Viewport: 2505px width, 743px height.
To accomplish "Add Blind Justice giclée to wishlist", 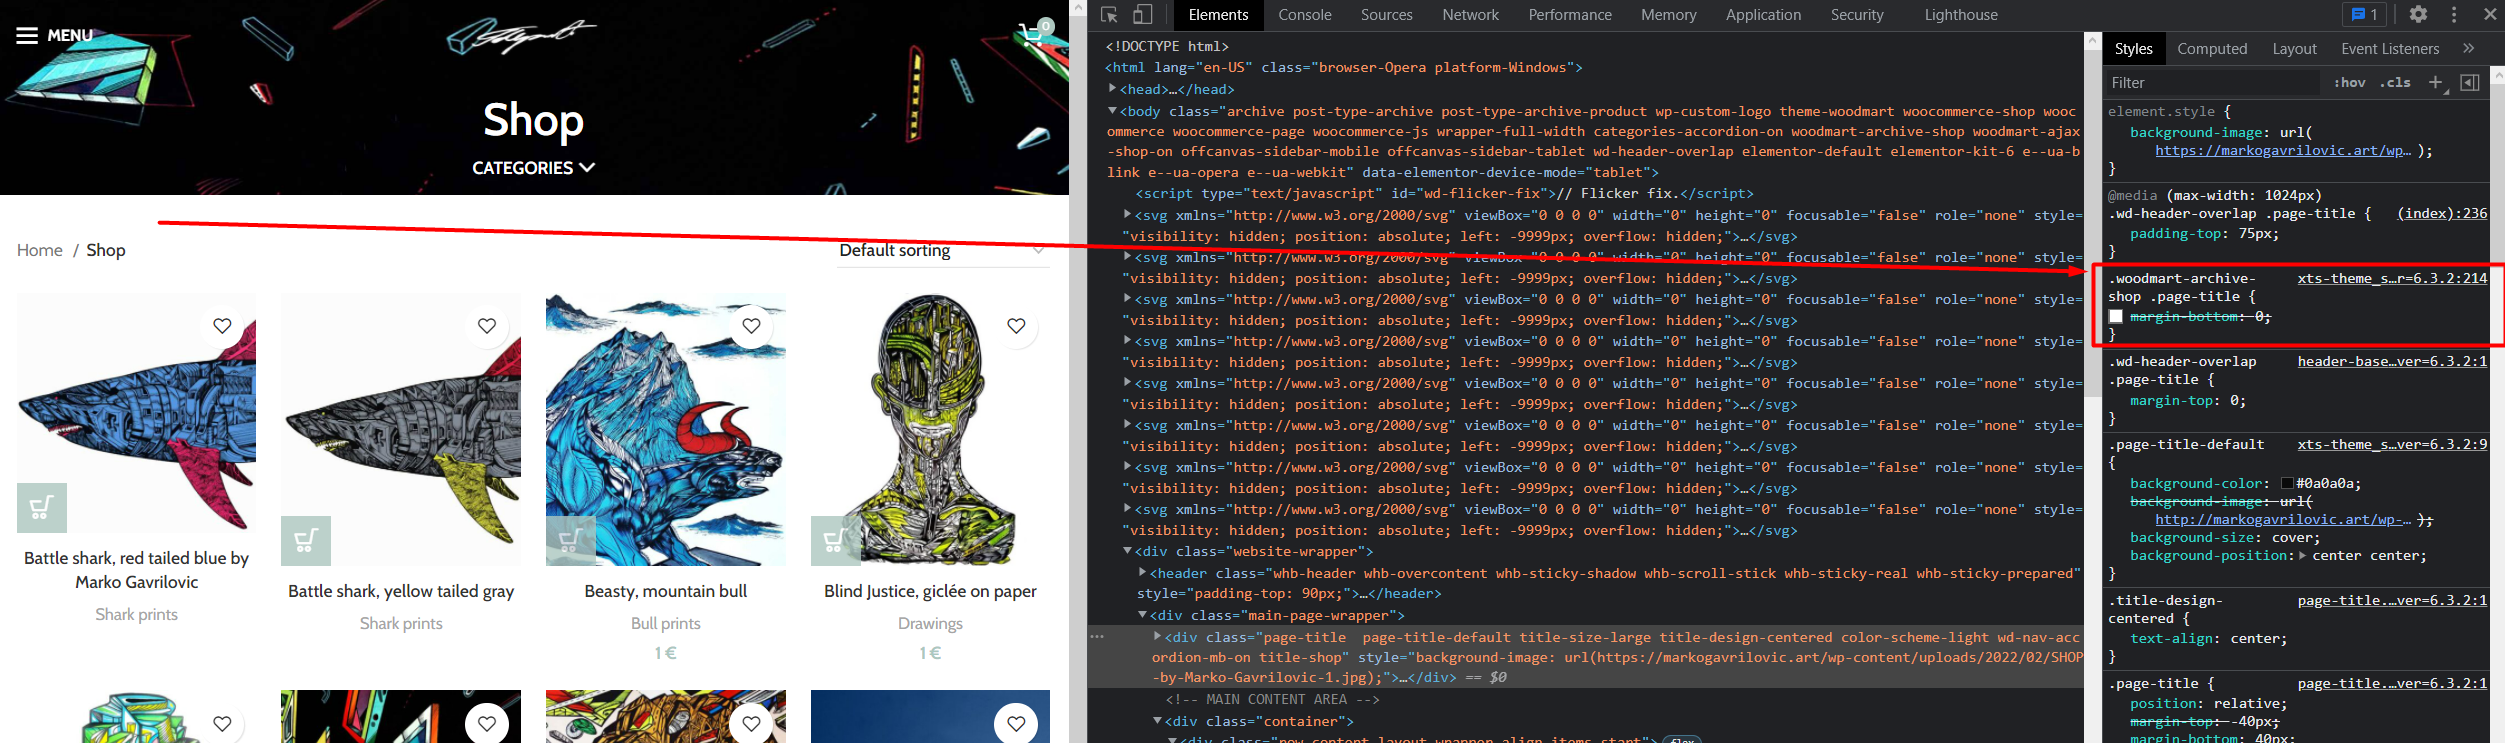I will pos(1016,325).
